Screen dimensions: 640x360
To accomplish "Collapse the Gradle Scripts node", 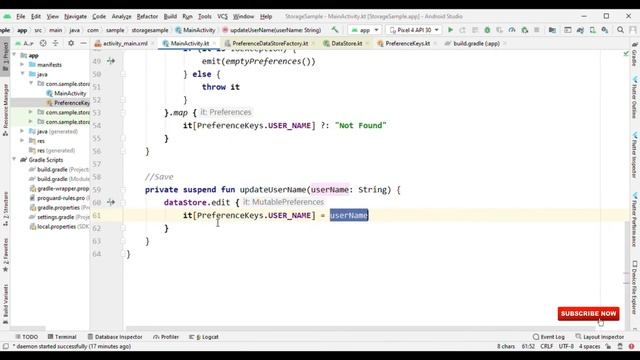I will tap(15, 160).
